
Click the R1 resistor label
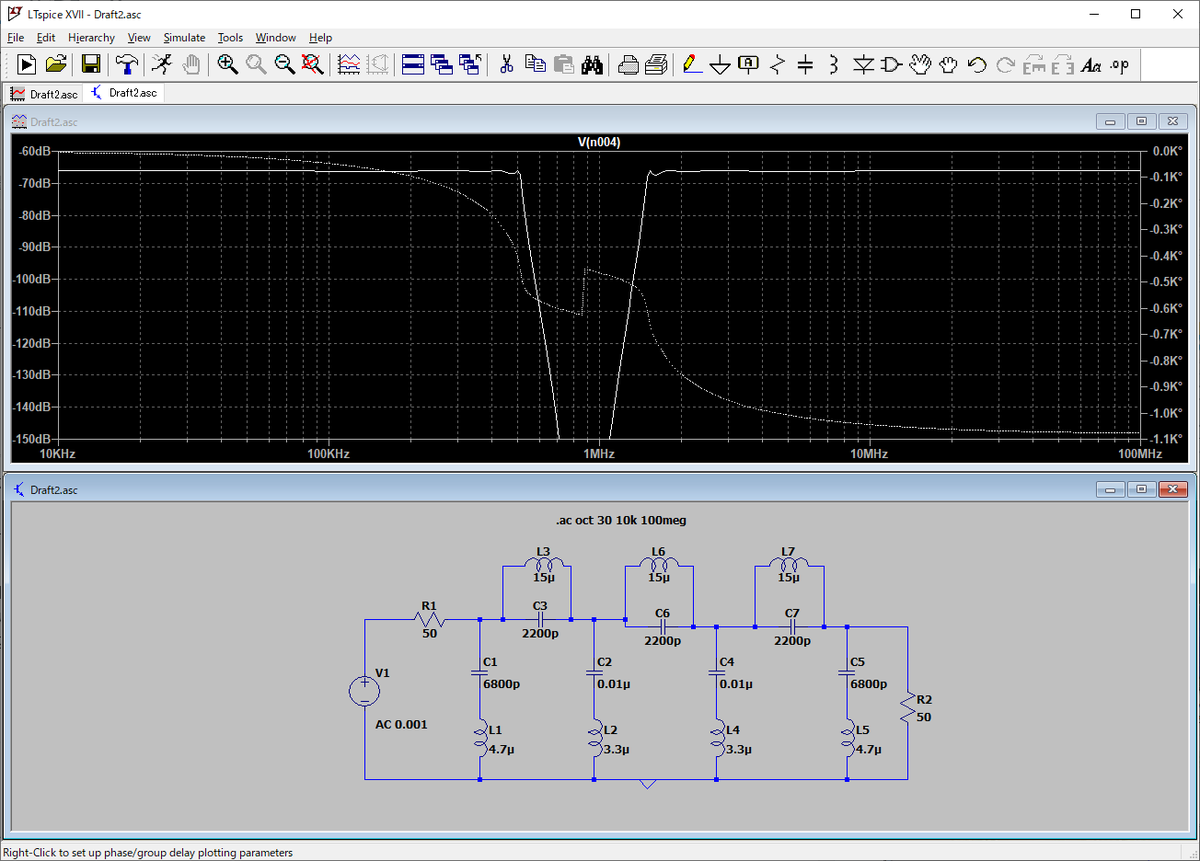point(429,605)
